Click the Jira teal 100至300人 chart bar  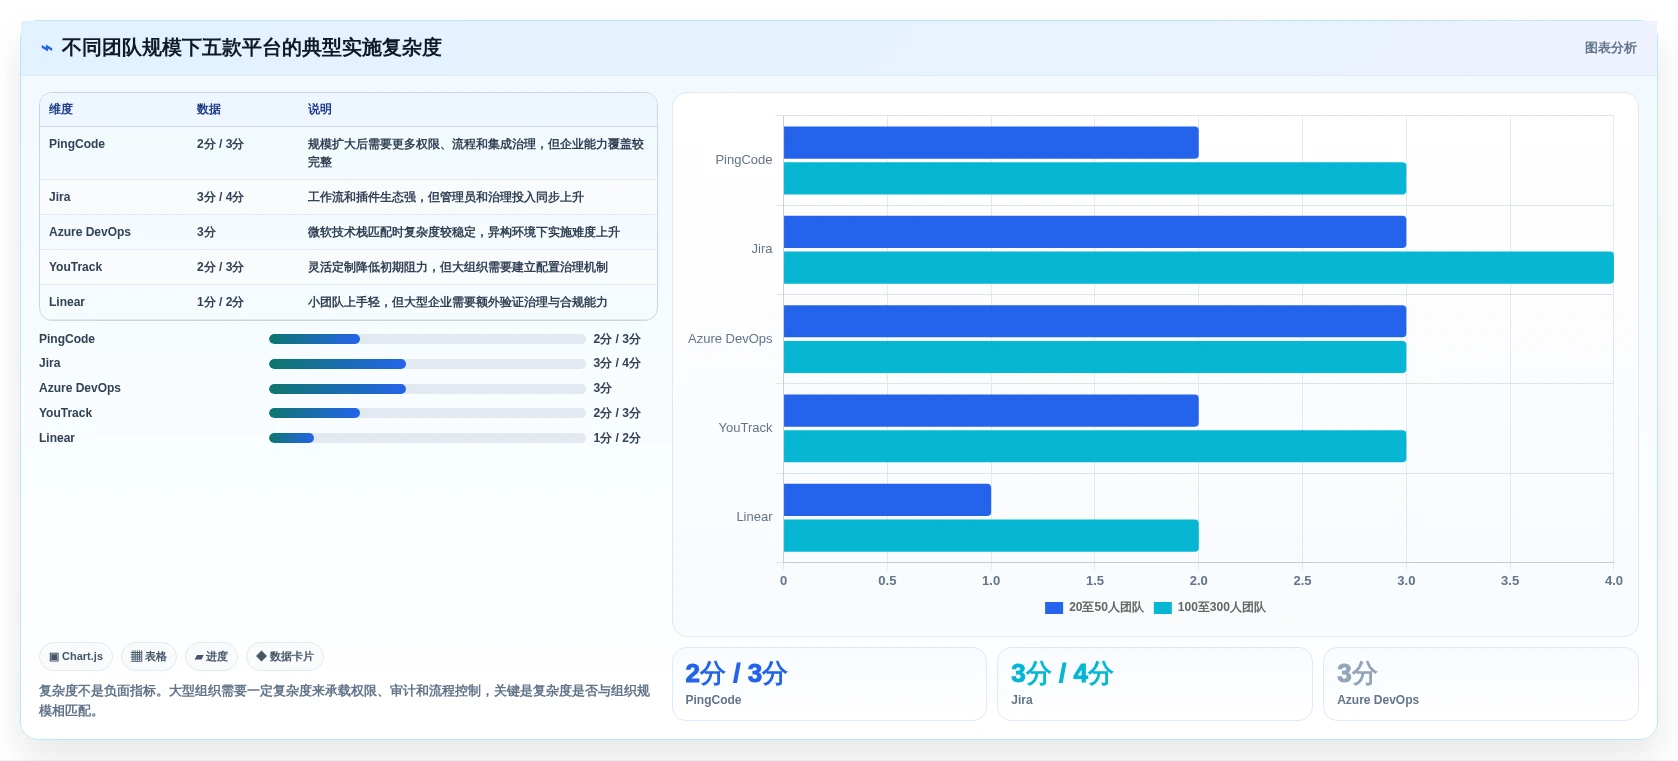(1199, 268)
